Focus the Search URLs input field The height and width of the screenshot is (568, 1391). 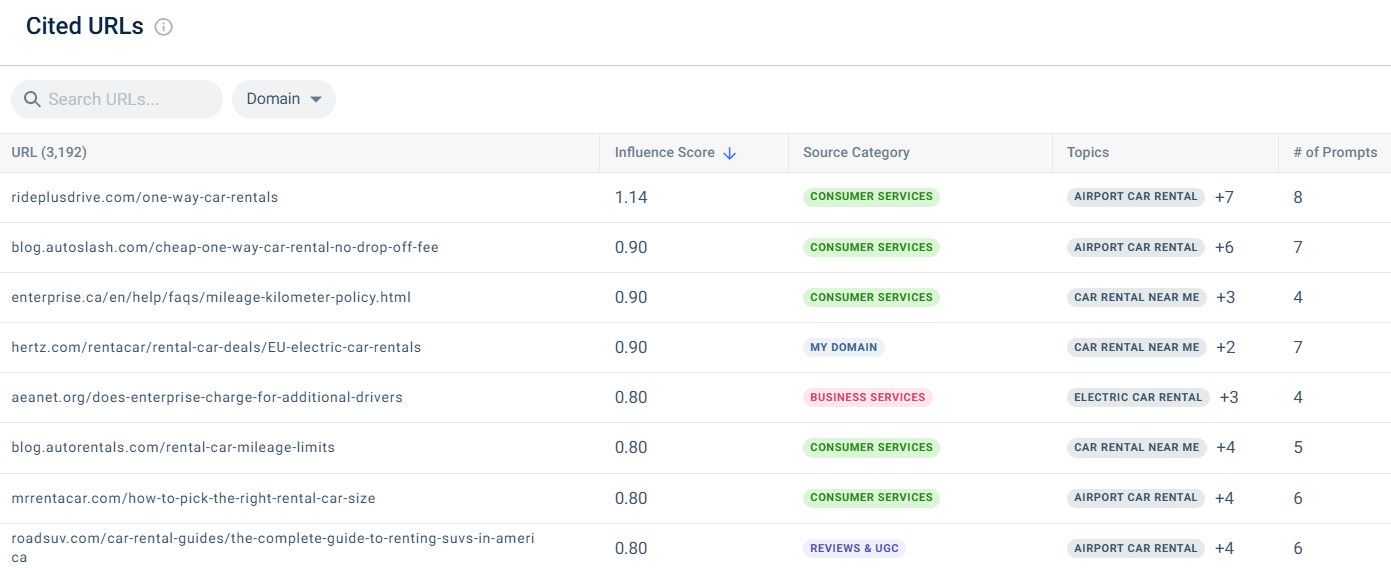[117, 99]
